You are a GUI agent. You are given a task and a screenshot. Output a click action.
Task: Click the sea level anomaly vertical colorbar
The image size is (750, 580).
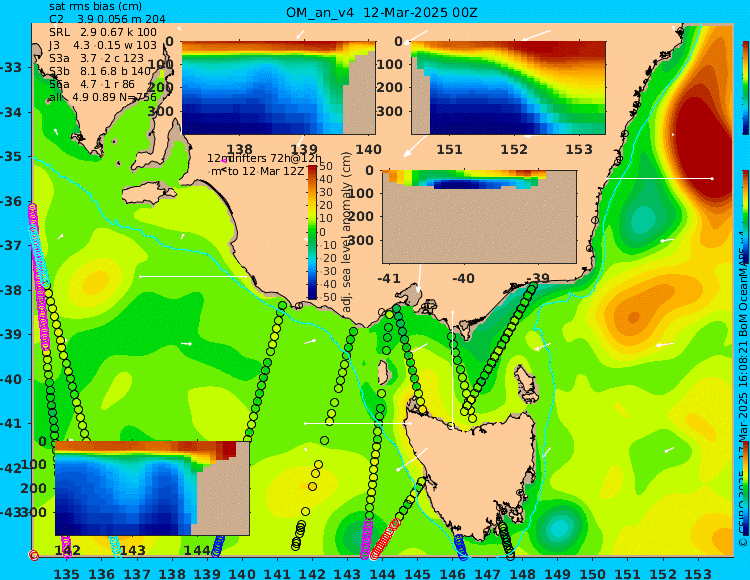click(x=312, y=232)
